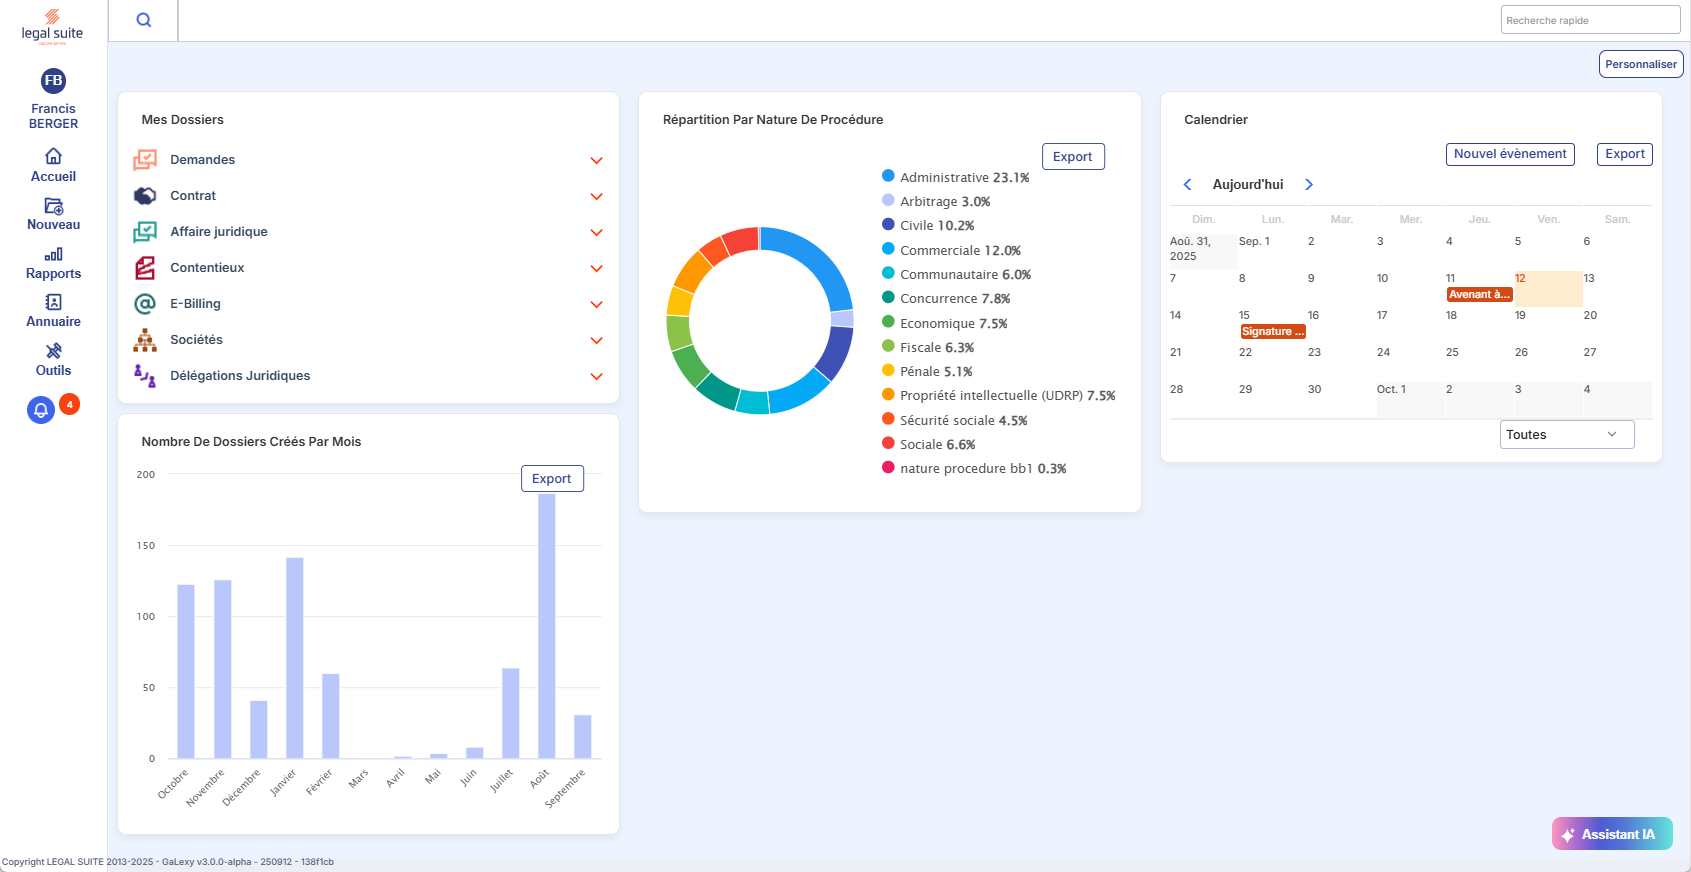Toggle Administrative legend entry in chart
This screenshot has height=872, width=1691.
(x=955, y=177)
